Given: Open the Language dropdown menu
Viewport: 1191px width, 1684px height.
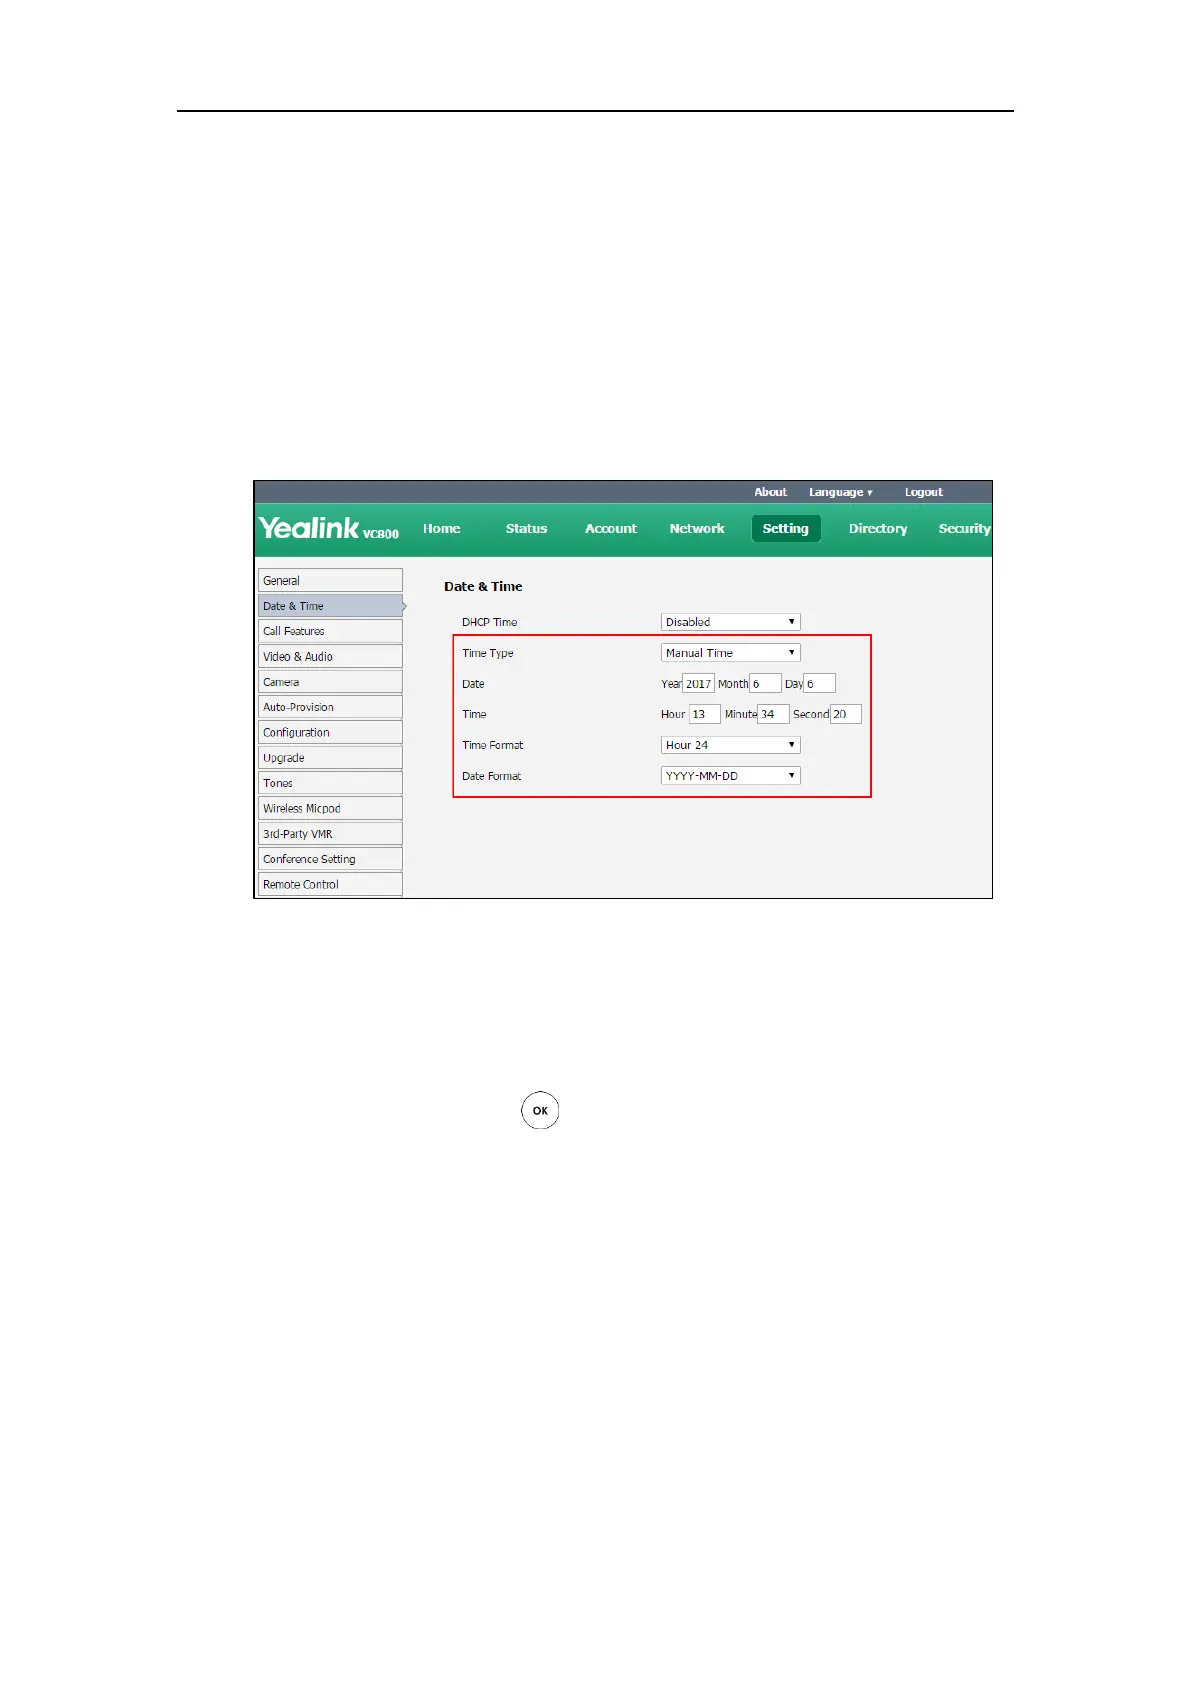Looking at the screenshot, I should 840,492.
